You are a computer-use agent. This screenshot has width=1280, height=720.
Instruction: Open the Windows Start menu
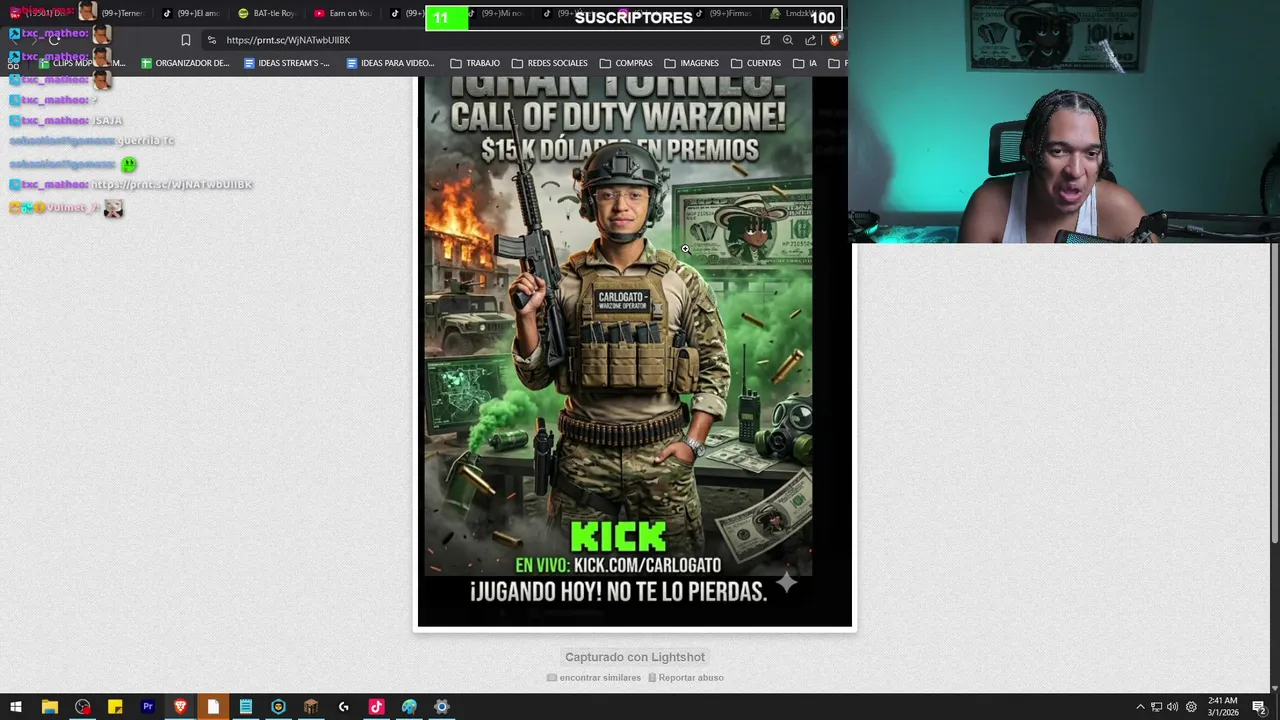coord(16,707)
